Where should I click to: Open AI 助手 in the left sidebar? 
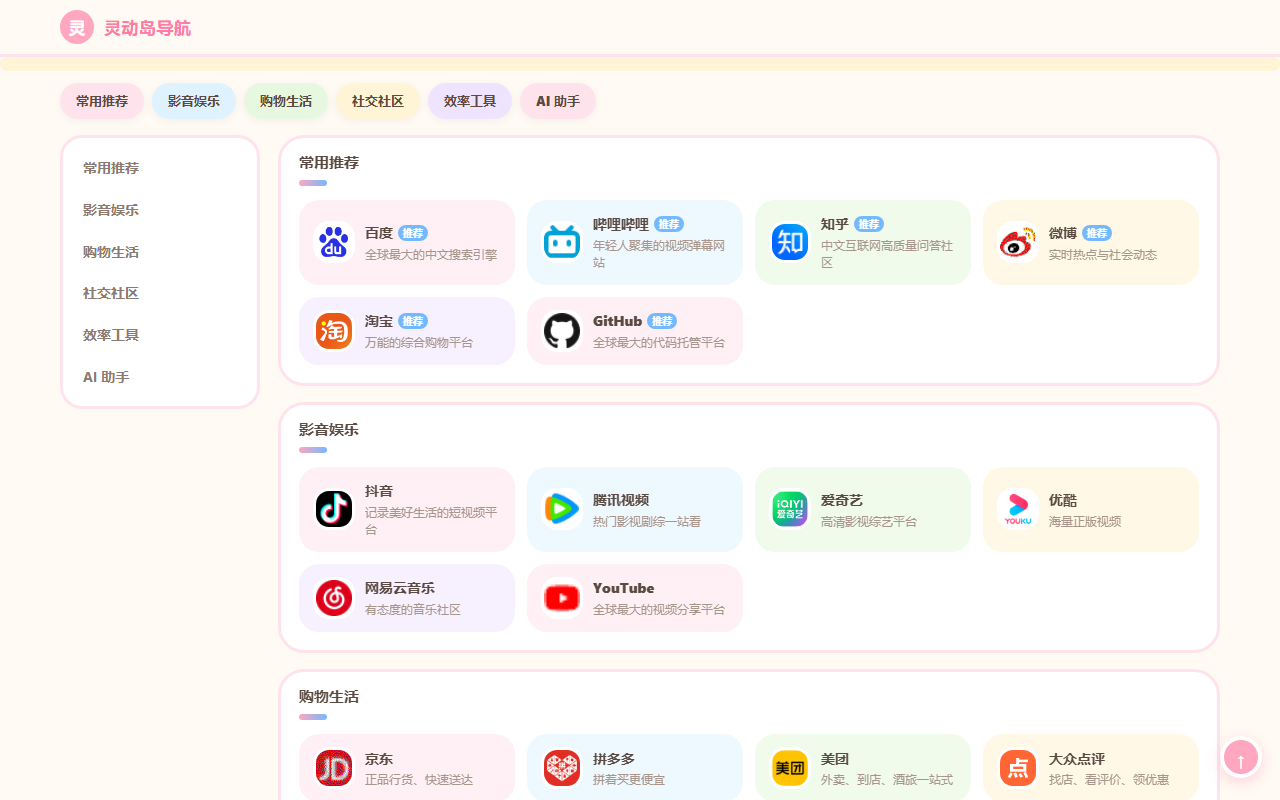click(x=160, y=377)
